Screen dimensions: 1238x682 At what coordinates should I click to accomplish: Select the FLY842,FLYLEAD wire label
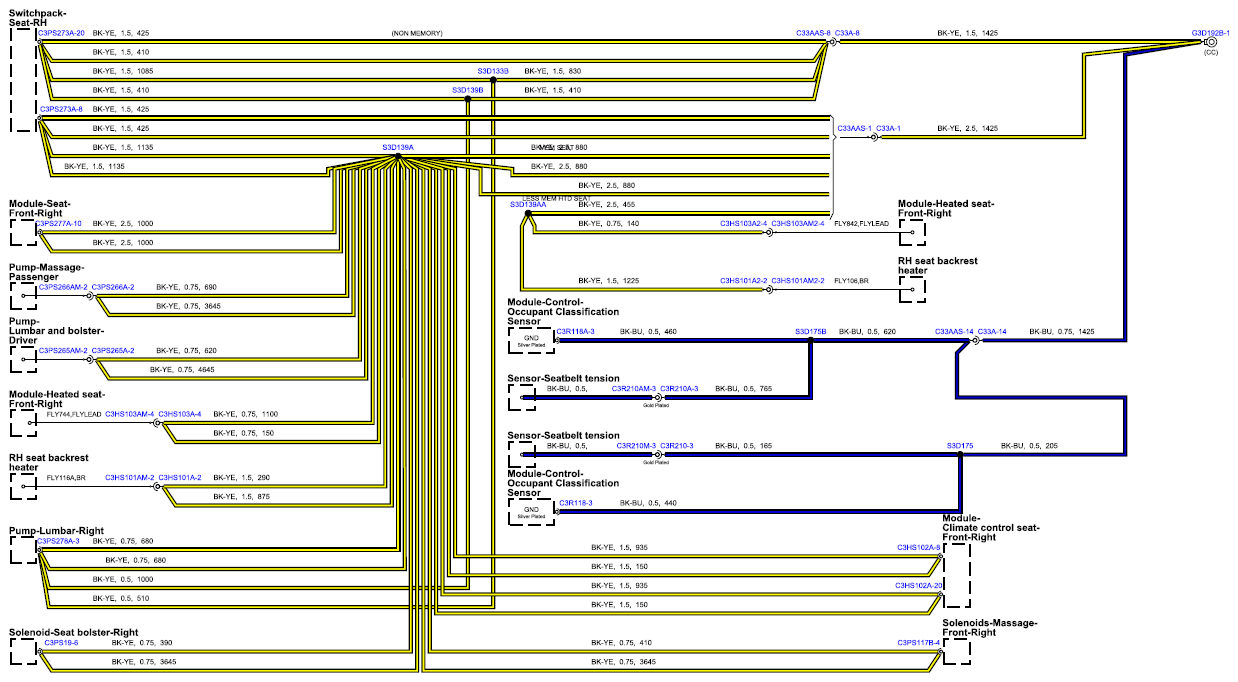click(862, 223)
